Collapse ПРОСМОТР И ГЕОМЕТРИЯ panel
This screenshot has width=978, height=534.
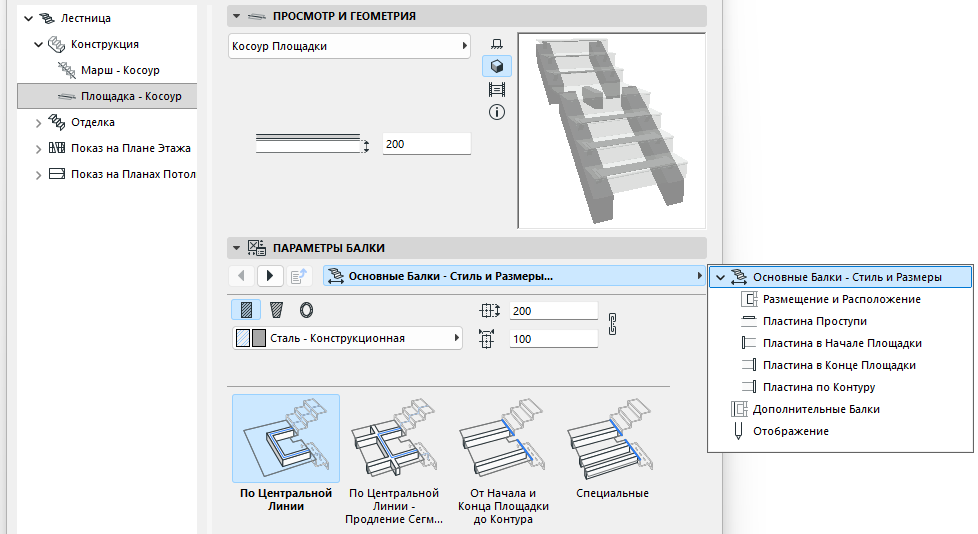click(236, 16)
